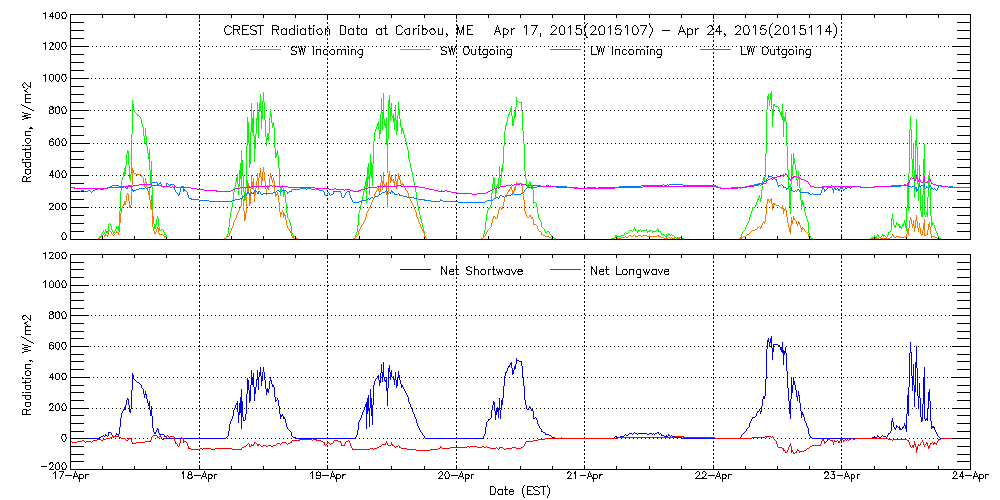Viewport: 1000px width, 500px height.
Task: Select the 'SW Outgoing' legend label
Action: 476,51
